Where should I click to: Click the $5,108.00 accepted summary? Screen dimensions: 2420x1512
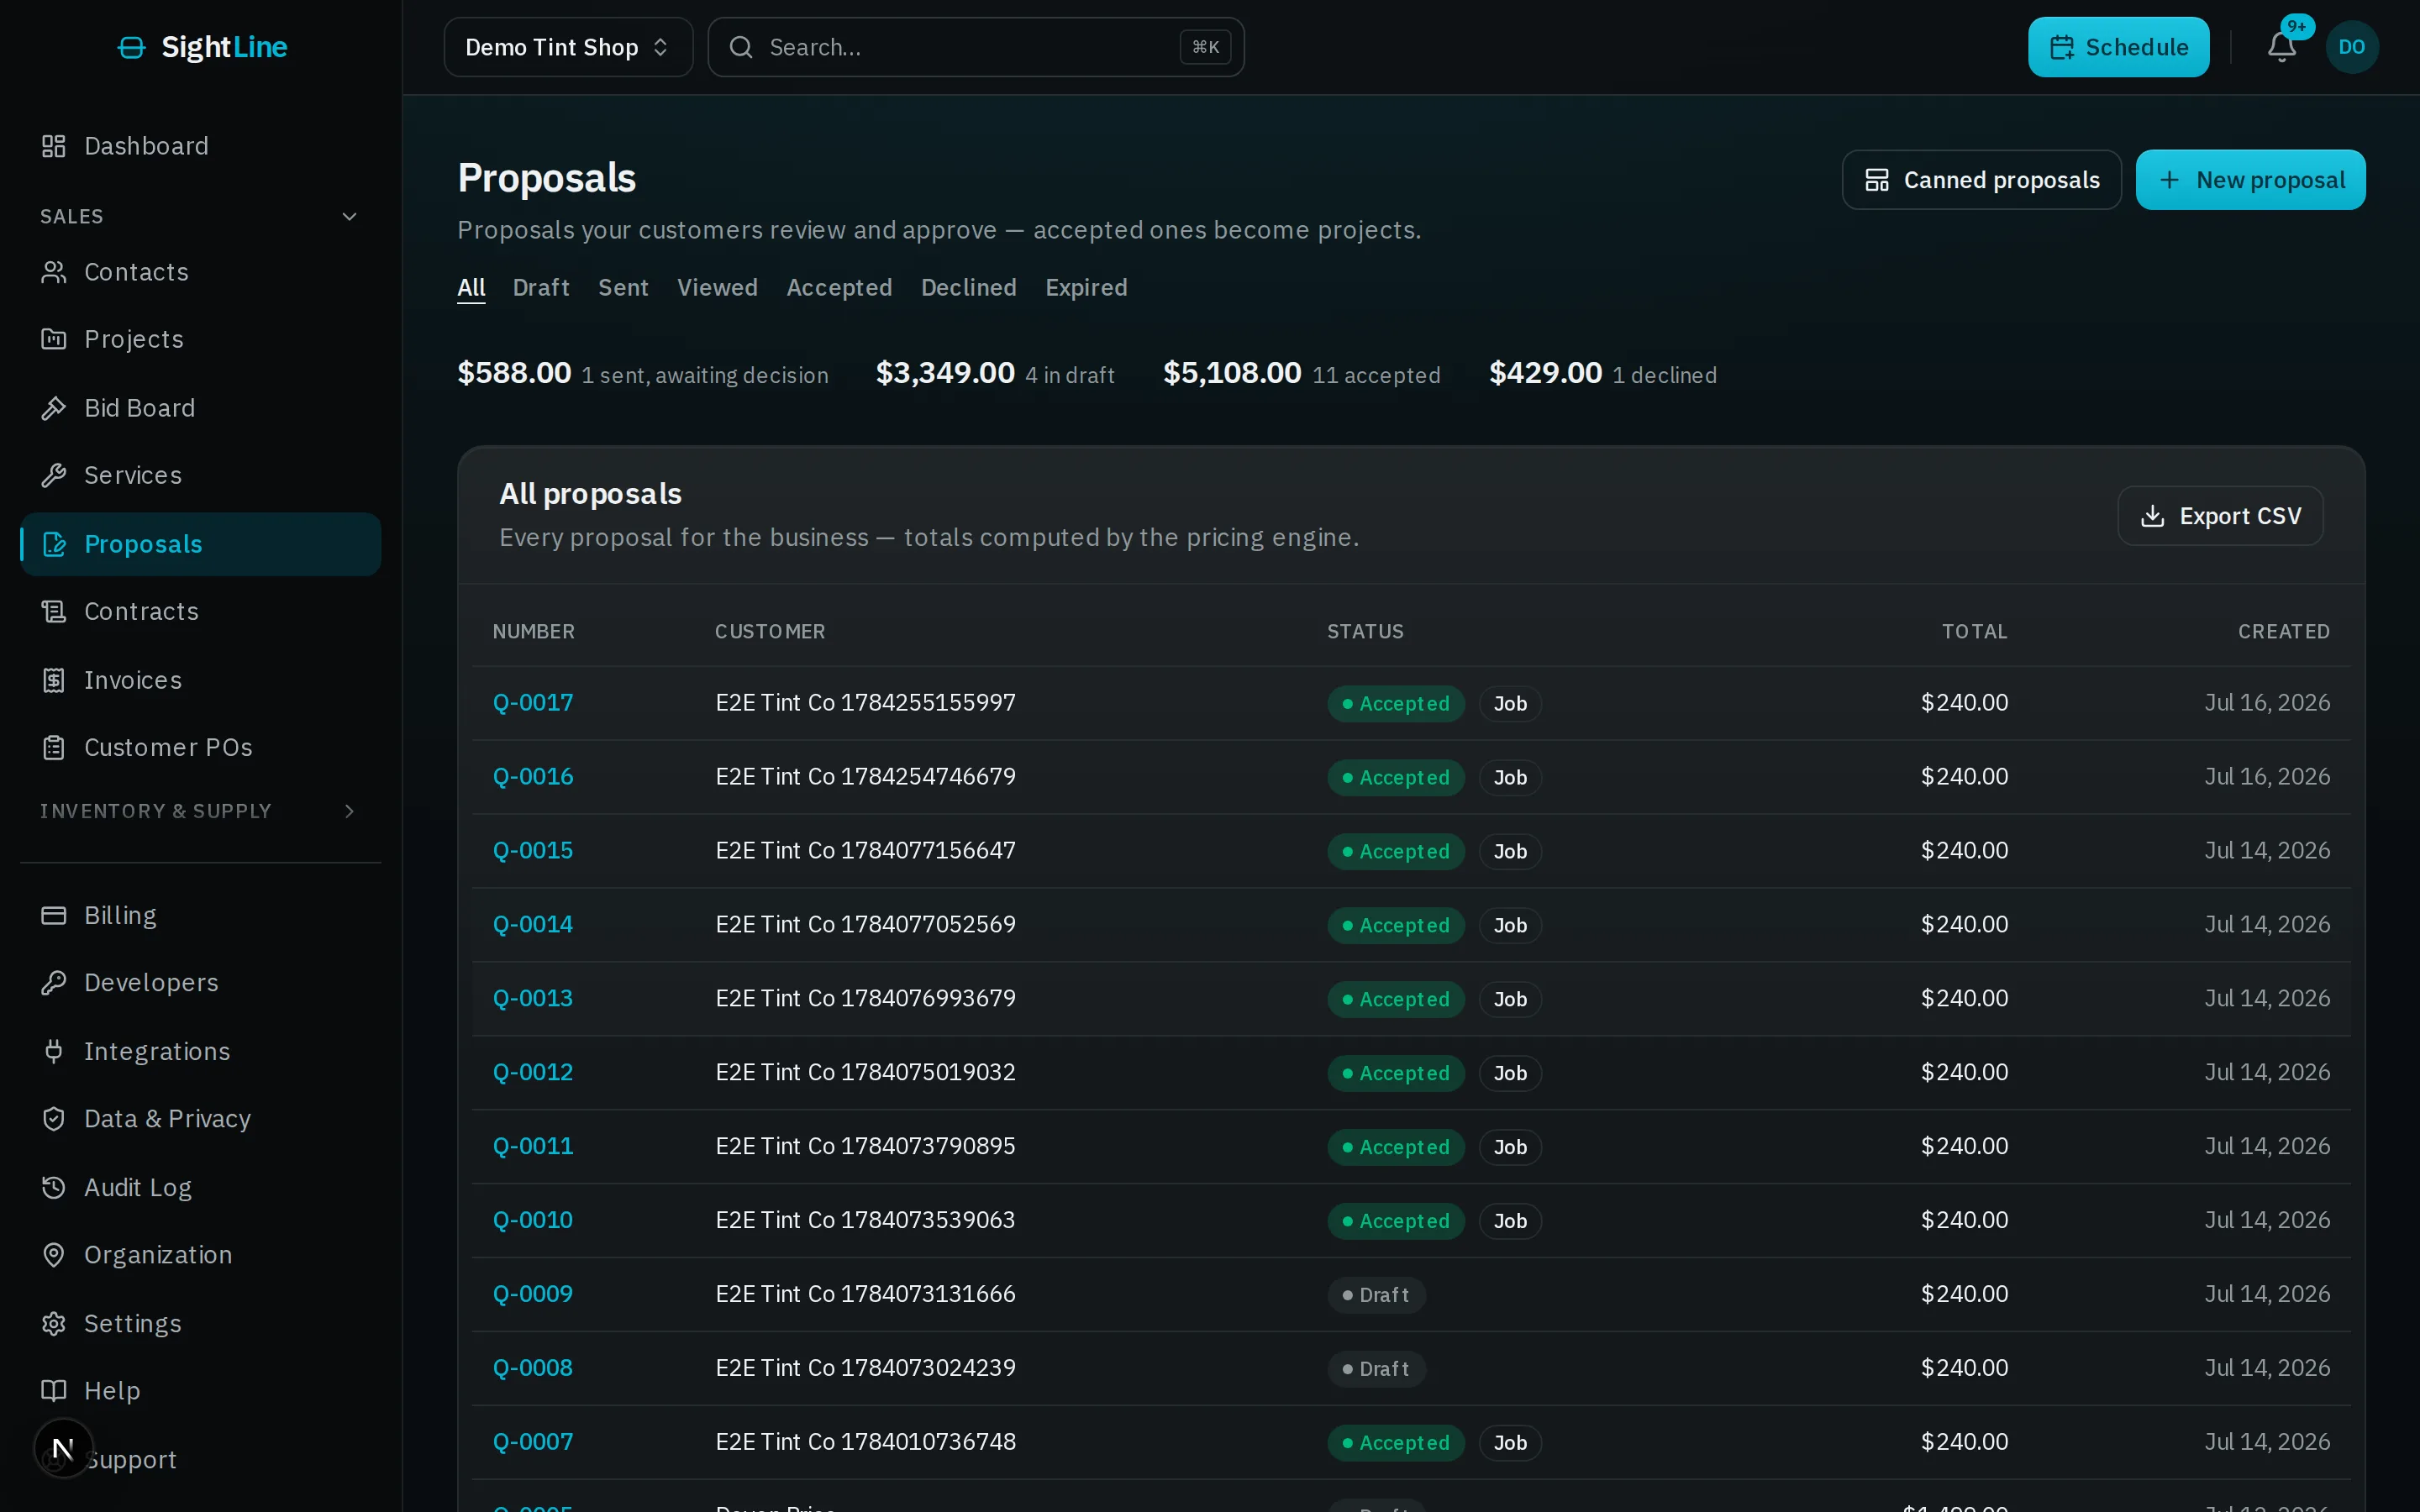[x=1302, y=373]
